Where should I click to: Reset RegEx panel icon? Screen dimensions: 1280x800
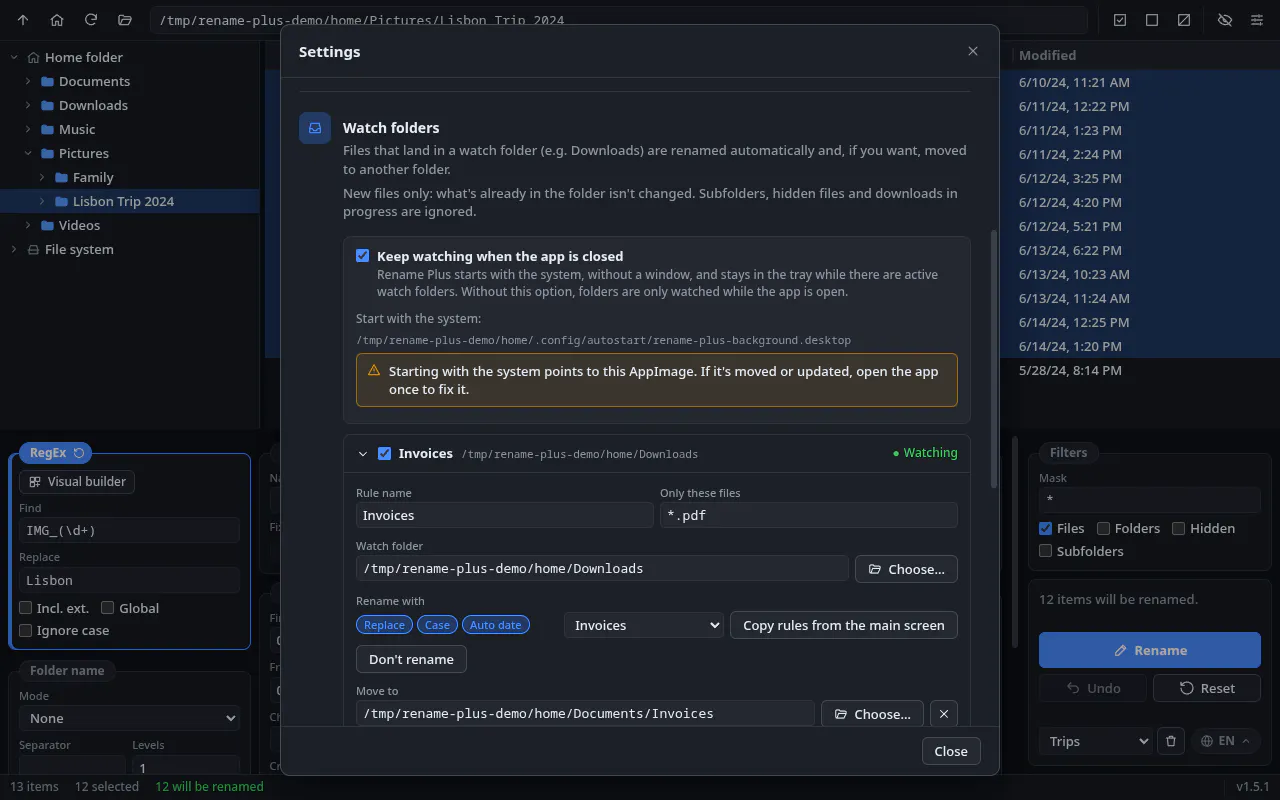click(79, 453)
